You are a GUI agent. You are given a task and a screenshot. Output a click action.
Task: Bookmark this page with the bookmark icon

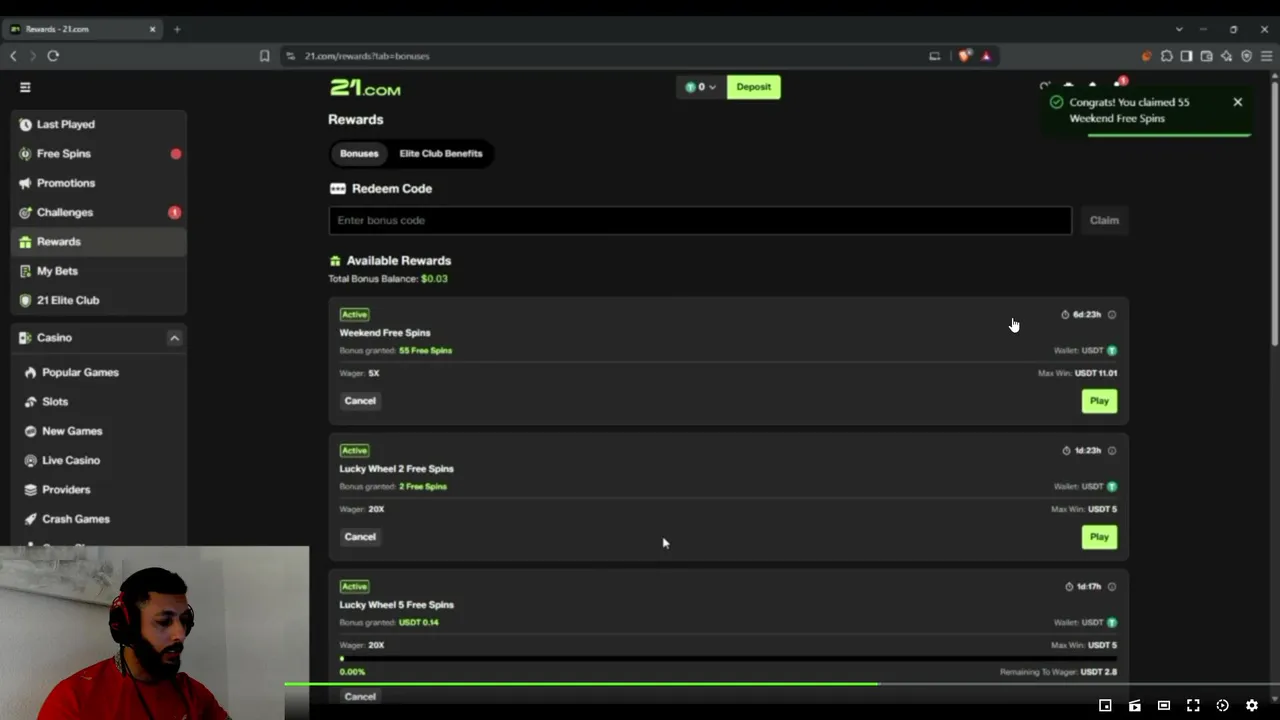click(x=264, y=56)
